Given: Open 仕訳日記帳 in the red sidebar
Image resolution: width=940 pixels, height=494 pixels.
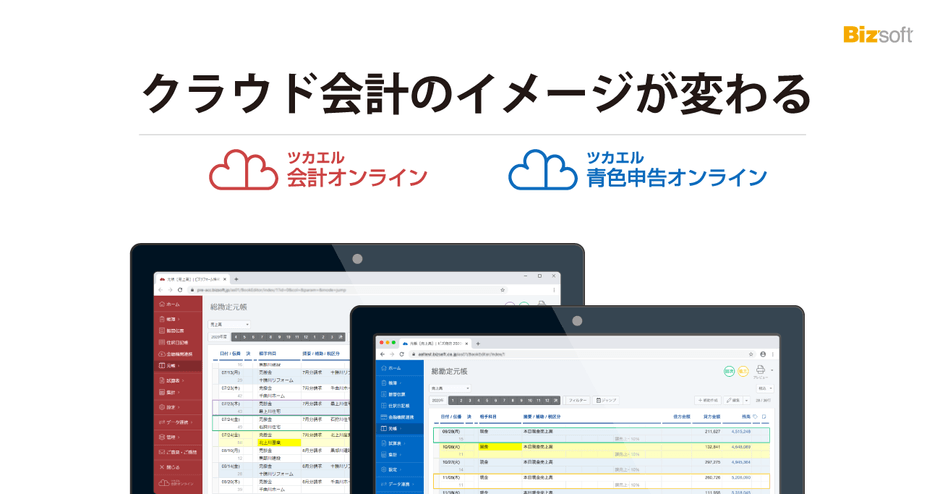Looking at the screenshot, I should click(x=177, y=342).
